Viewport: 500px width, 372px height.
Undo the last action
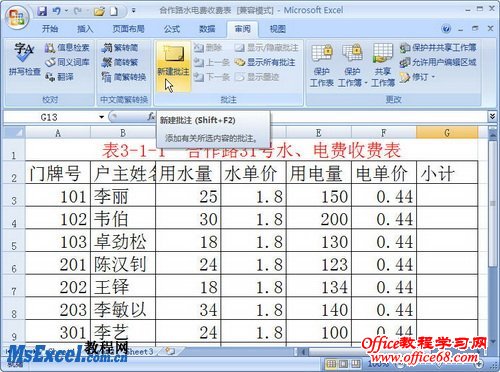pyautogui.click(x=56, y=11)
